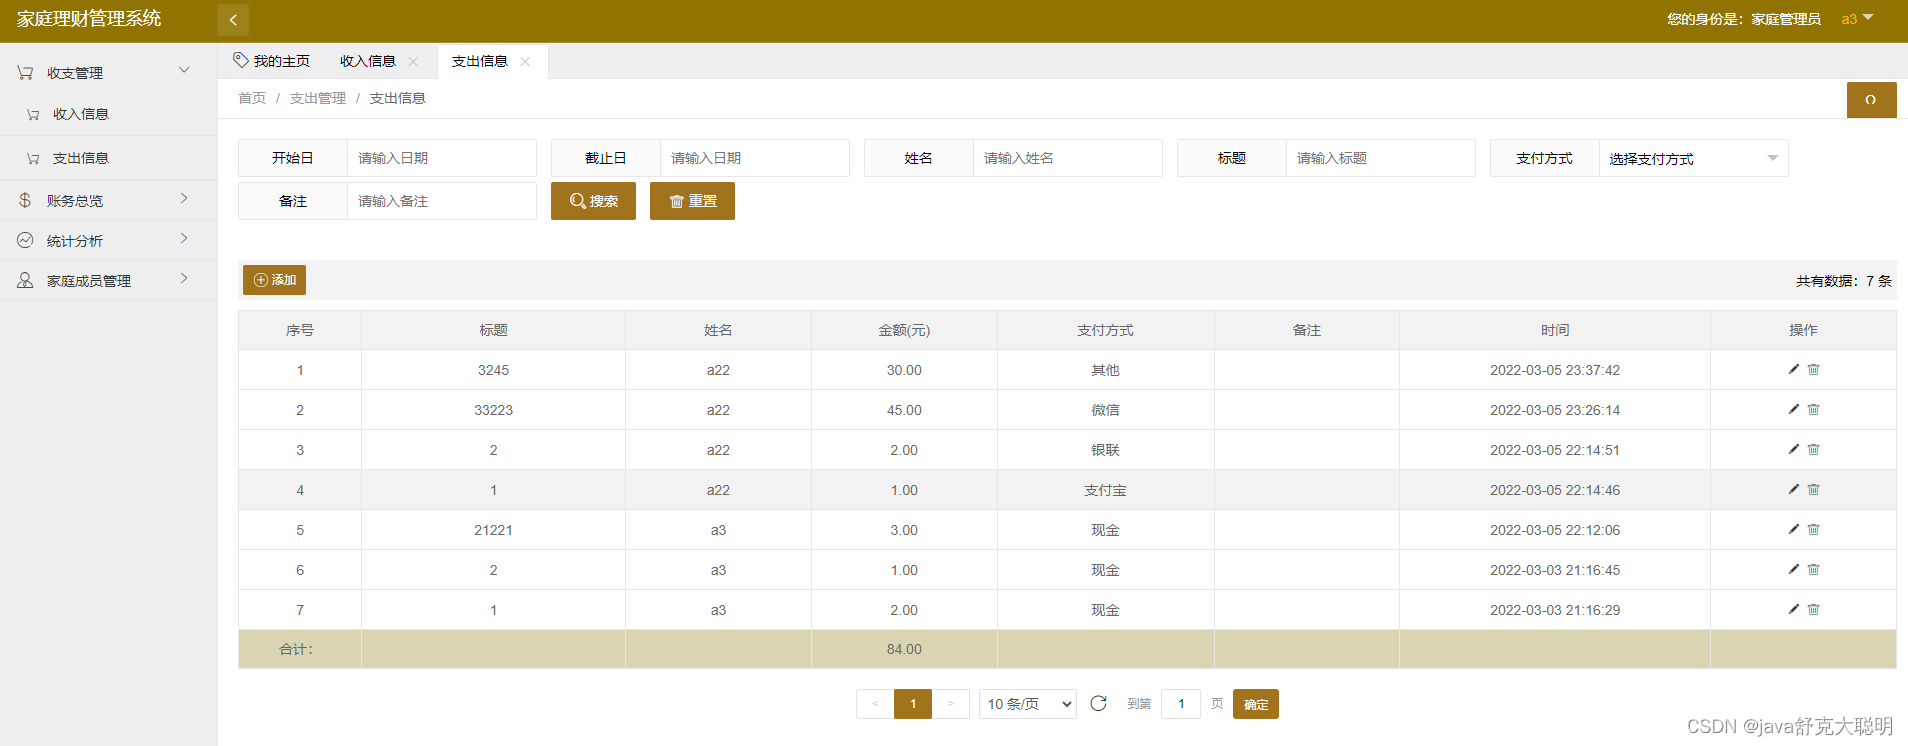Click the 姓名 column header
1908x746 pixels.
(718, 330)
